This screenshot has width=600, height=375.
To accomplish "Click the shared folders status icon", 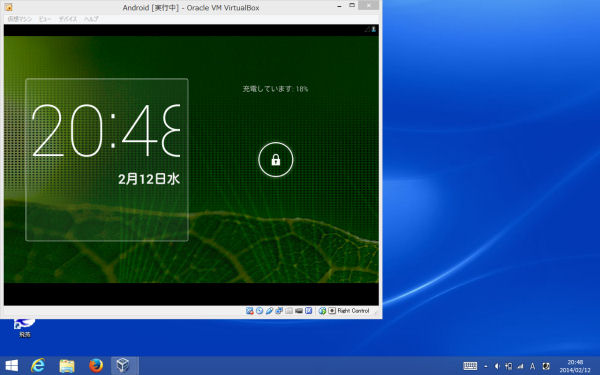I will [289, 311].
